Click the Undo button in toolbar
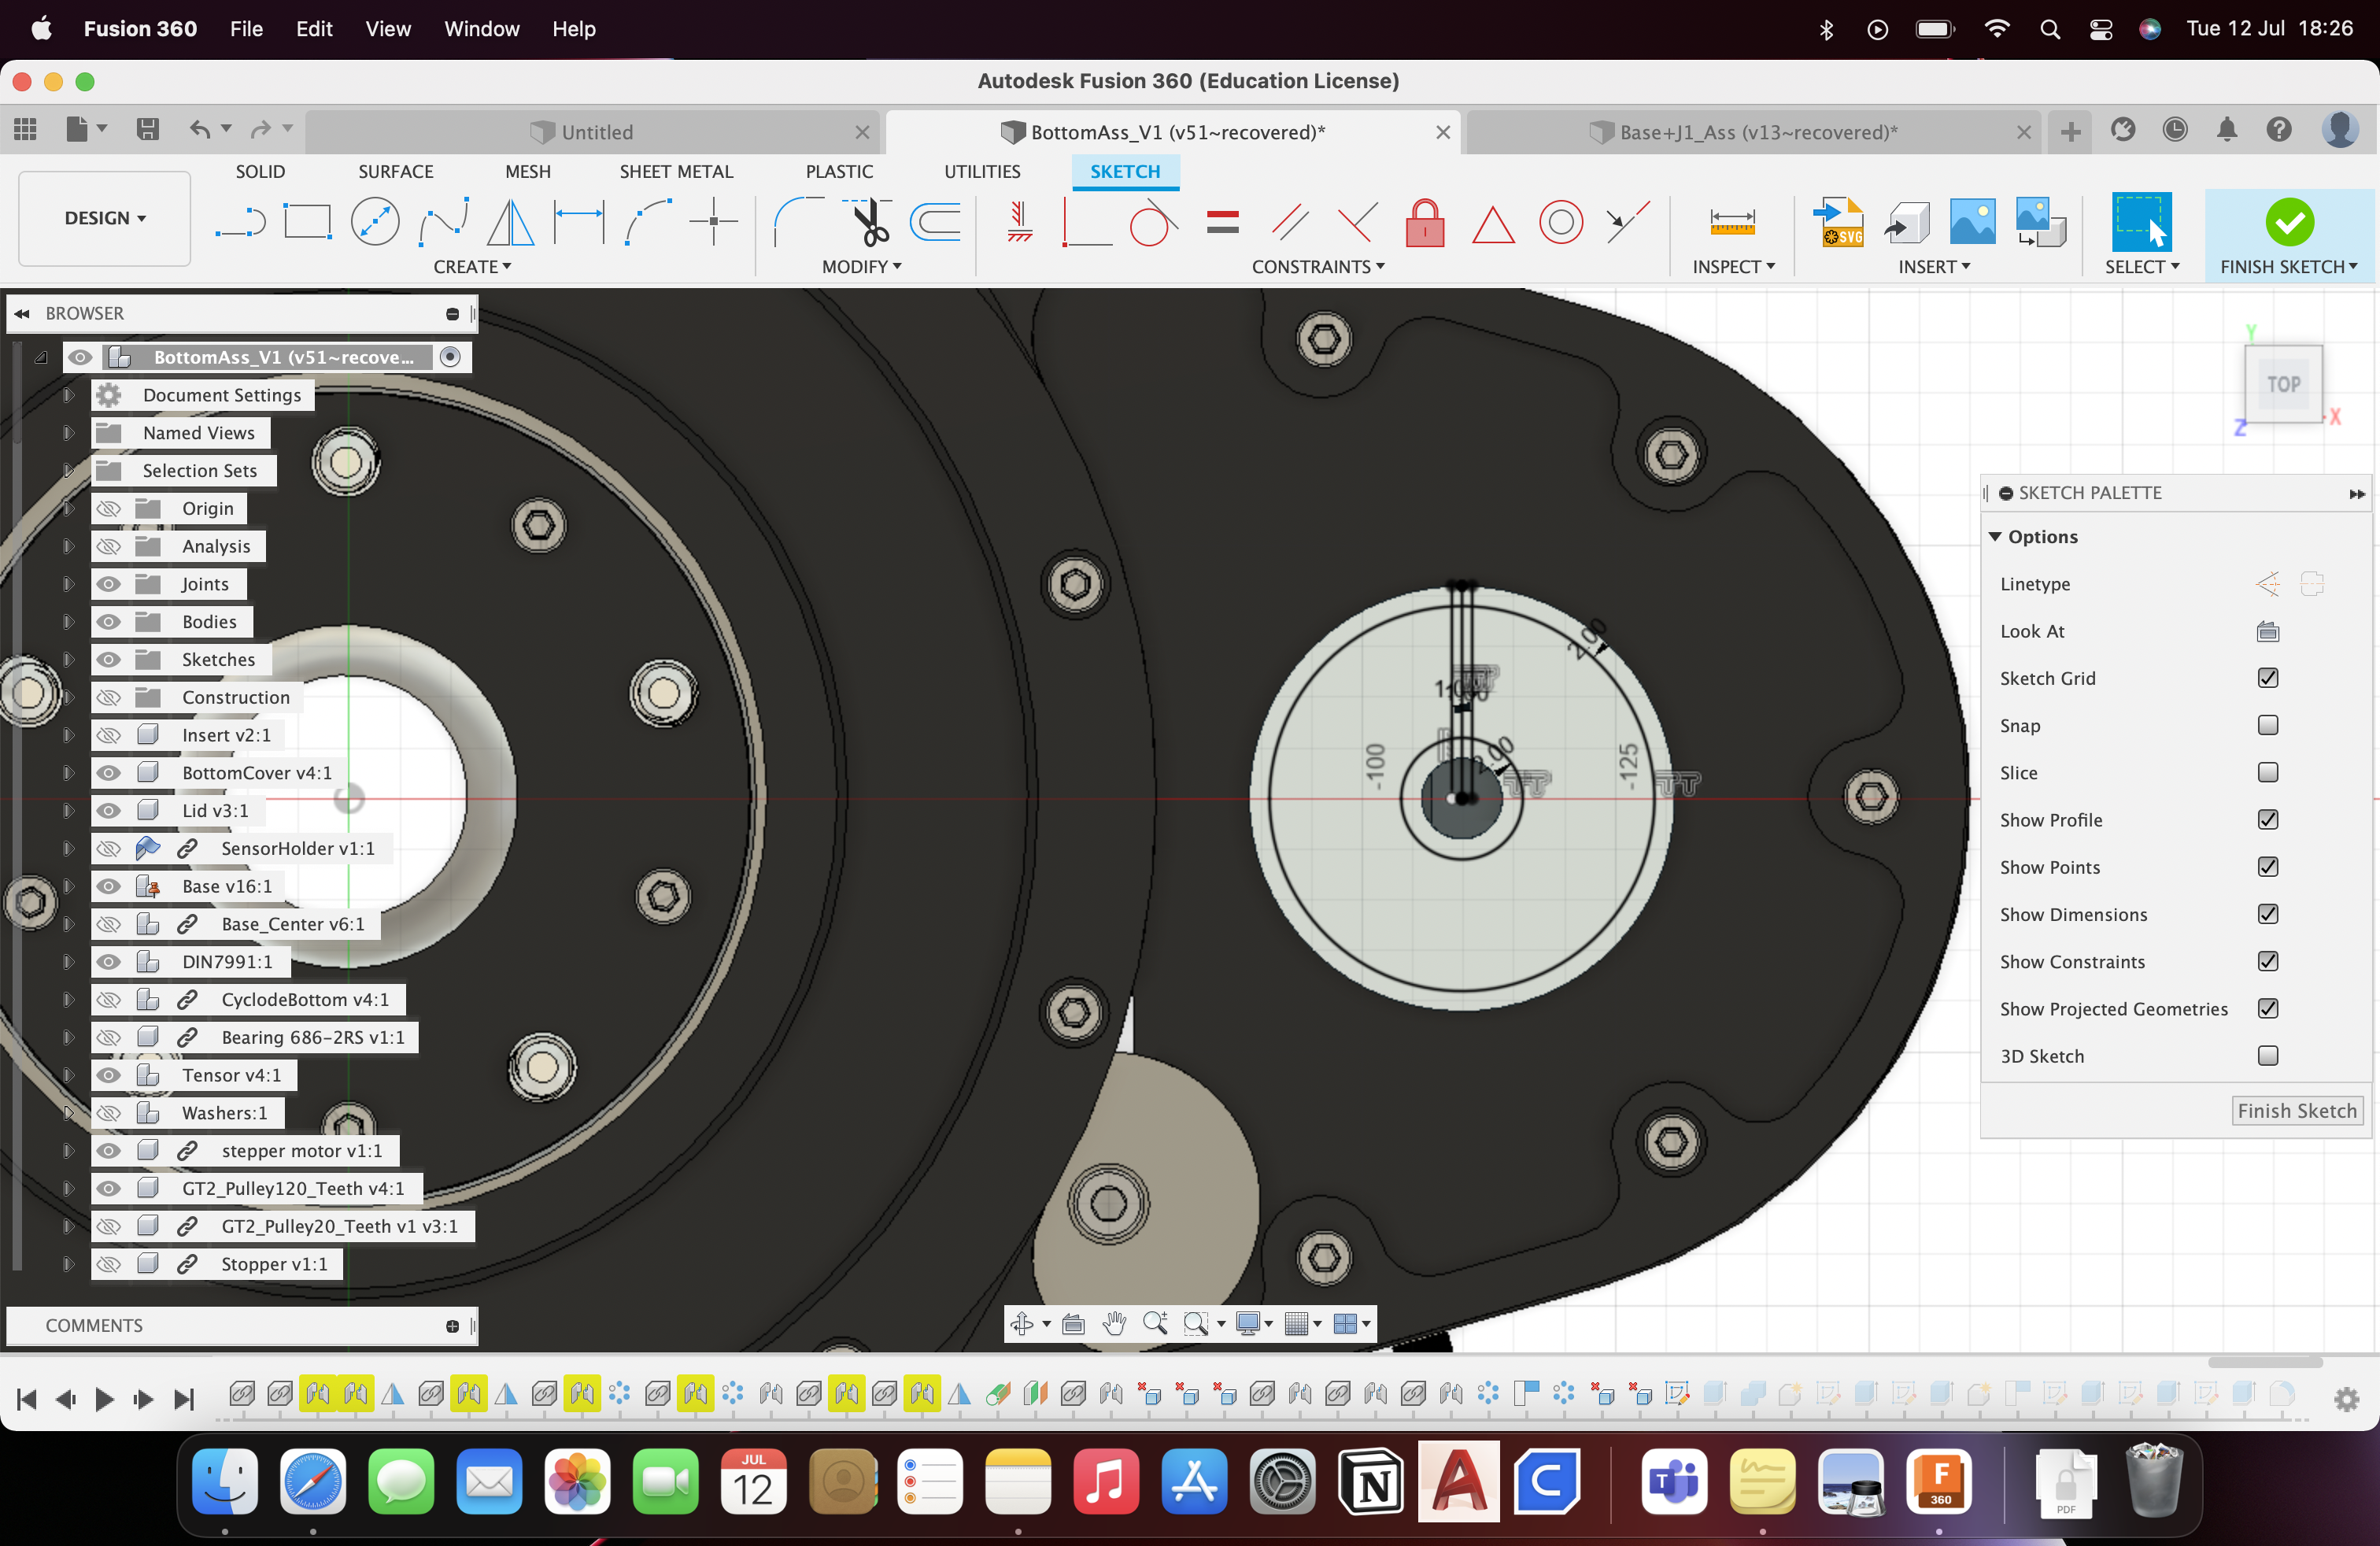The width and height of the screenshot is (2380, 1546). [199, 130]
